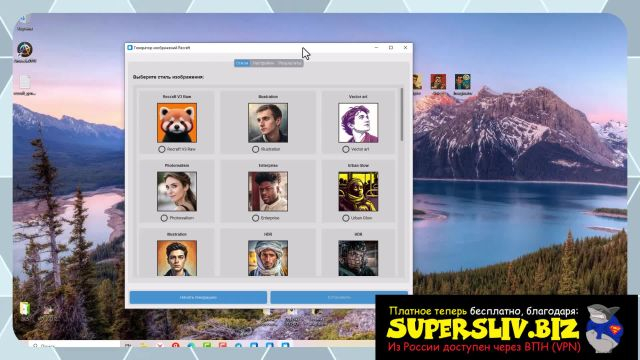Click the Стили tab

[x=242, y=63]
